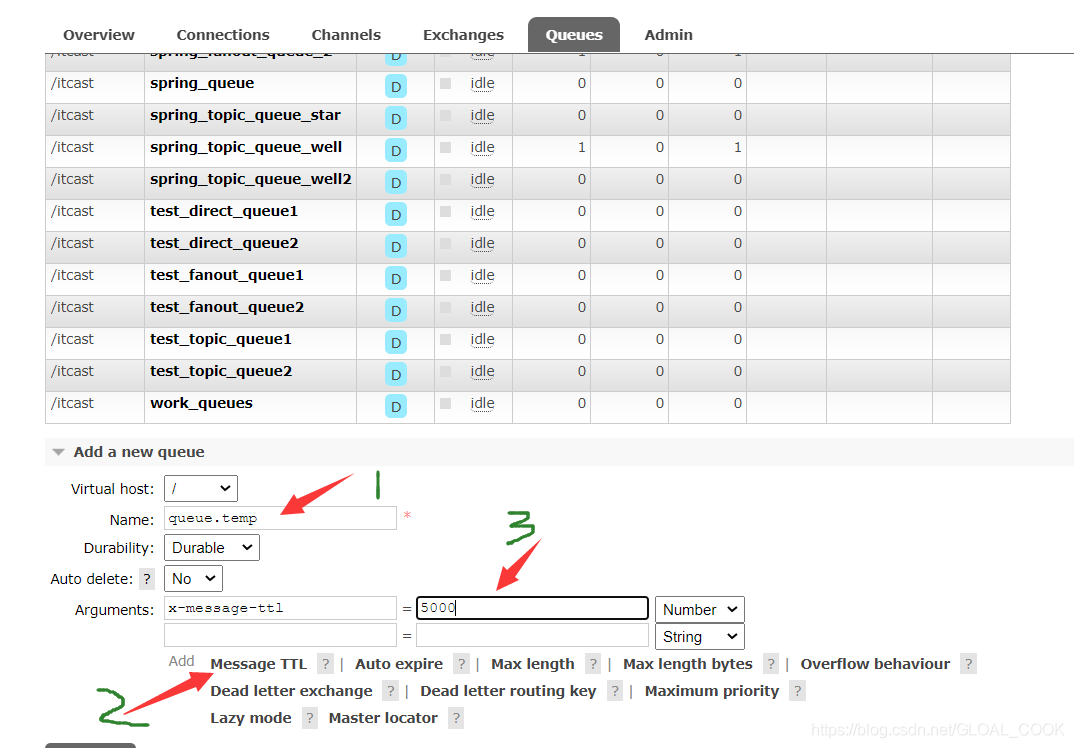Click the state indicator box for spring_queue

tap(445, 83)
